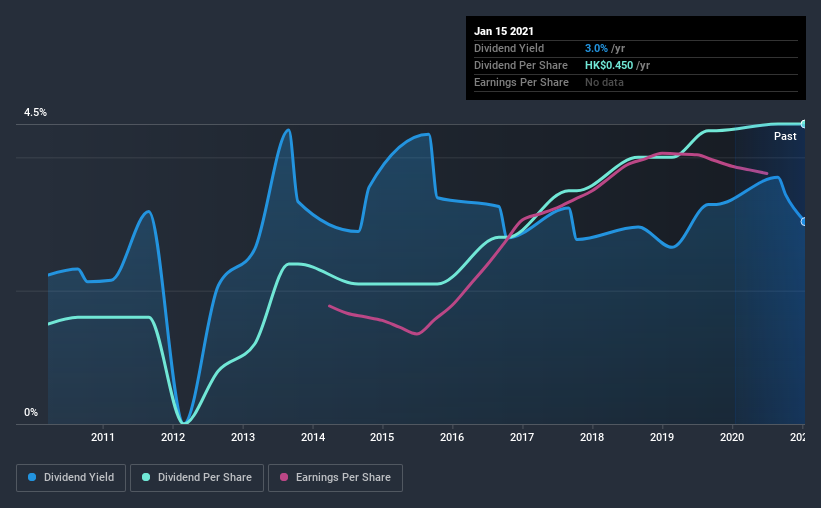821x508 pixels.
Task: Click the 0% y-axis label
Action: [x=31, y=413]
